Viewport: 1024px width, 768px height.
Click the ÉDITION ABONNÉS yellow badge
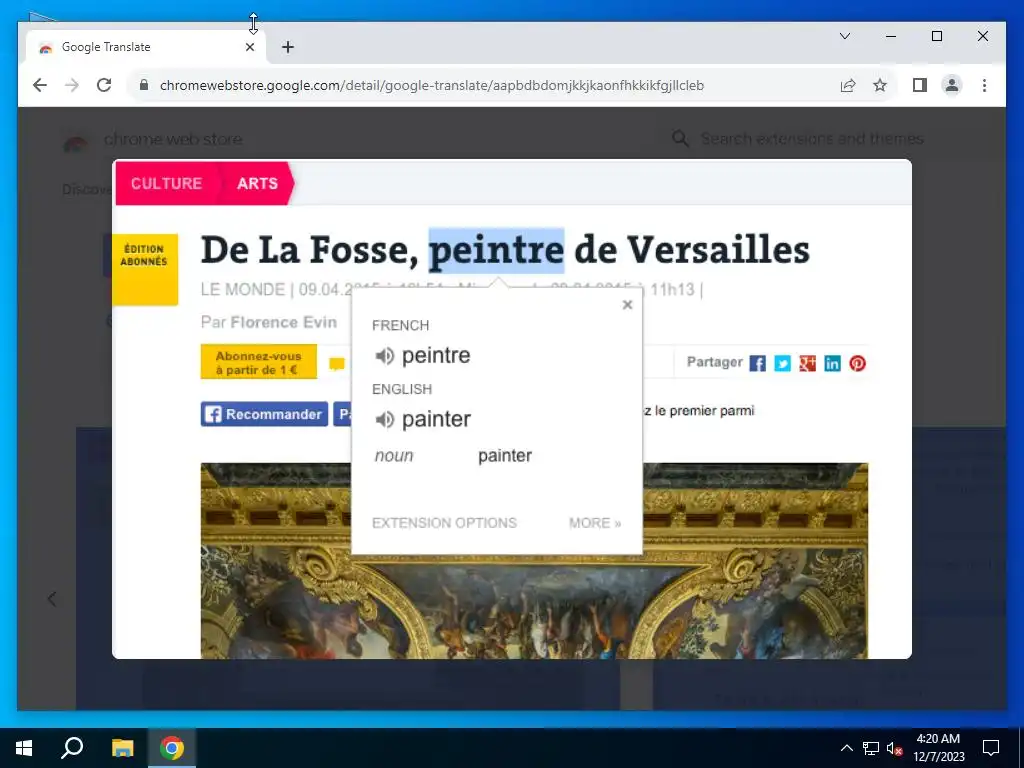tap(145, 269)
